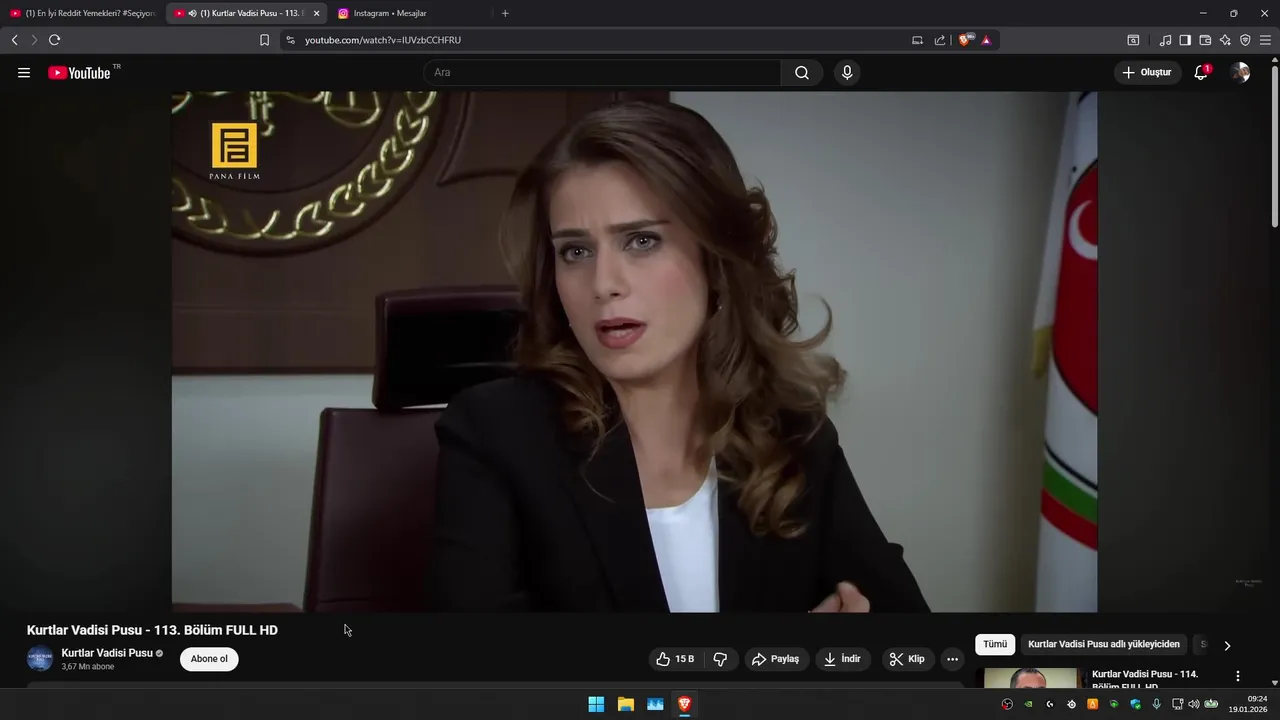Open the Brave Shields lion icon
Screen dimensions: 1280x720
click(x=965, y=40)
